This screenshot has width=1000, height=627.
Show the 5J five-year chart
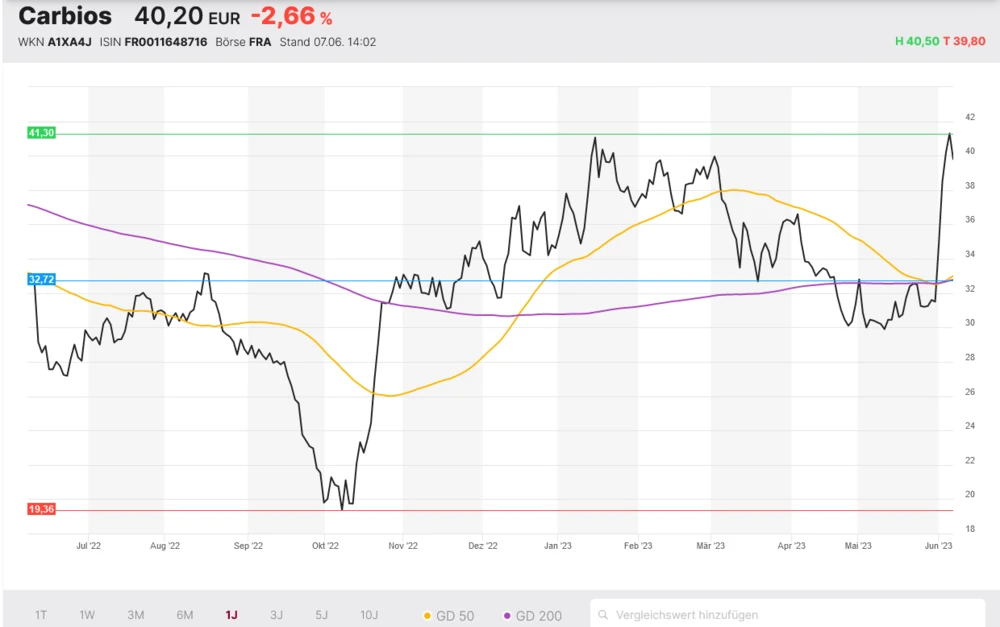click(321, 615)
